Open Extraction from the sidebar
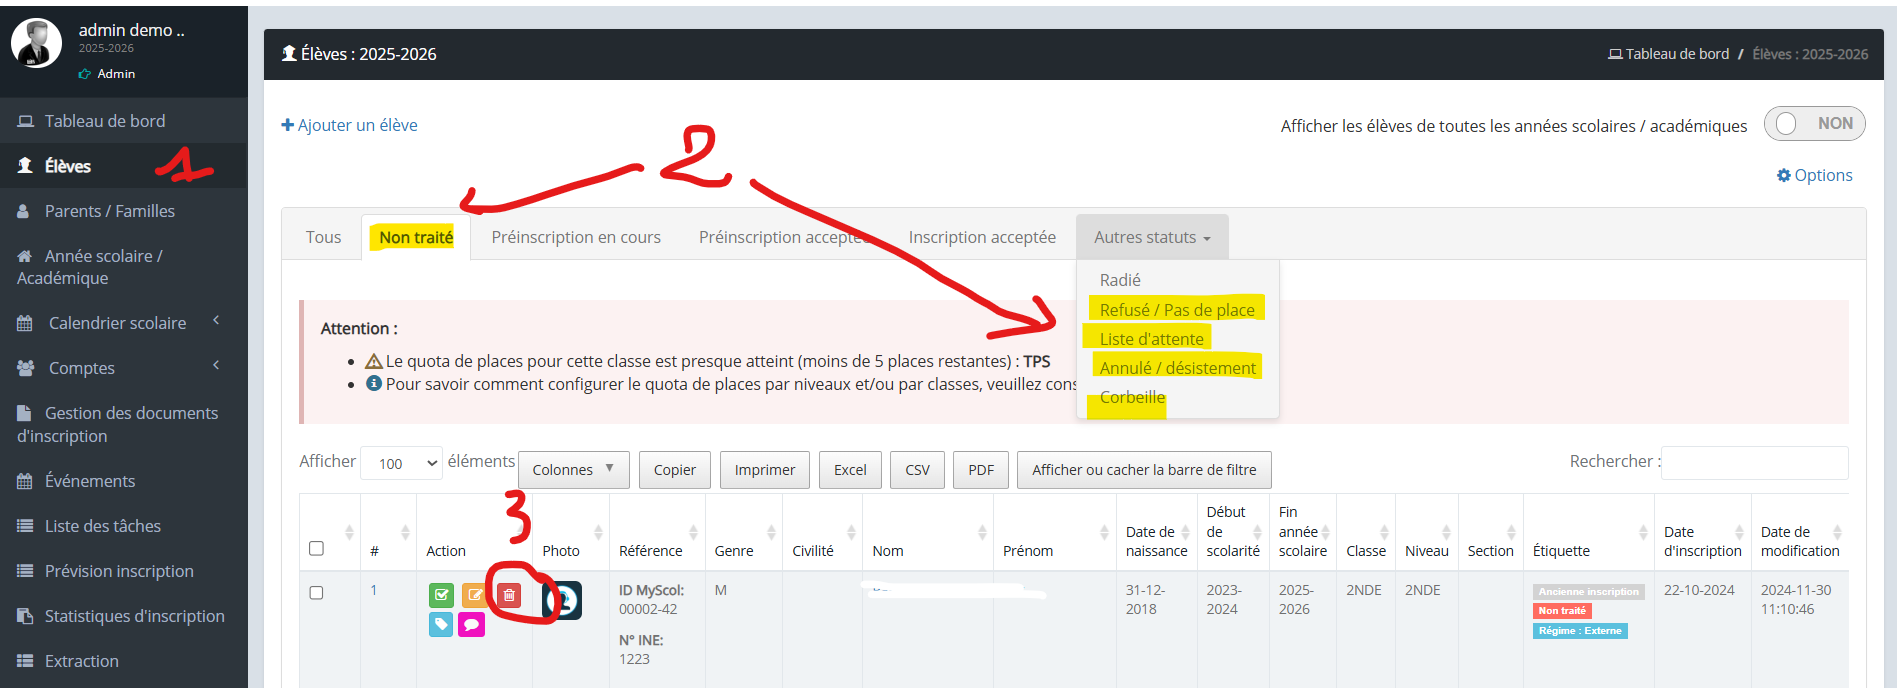 point(81,661)
